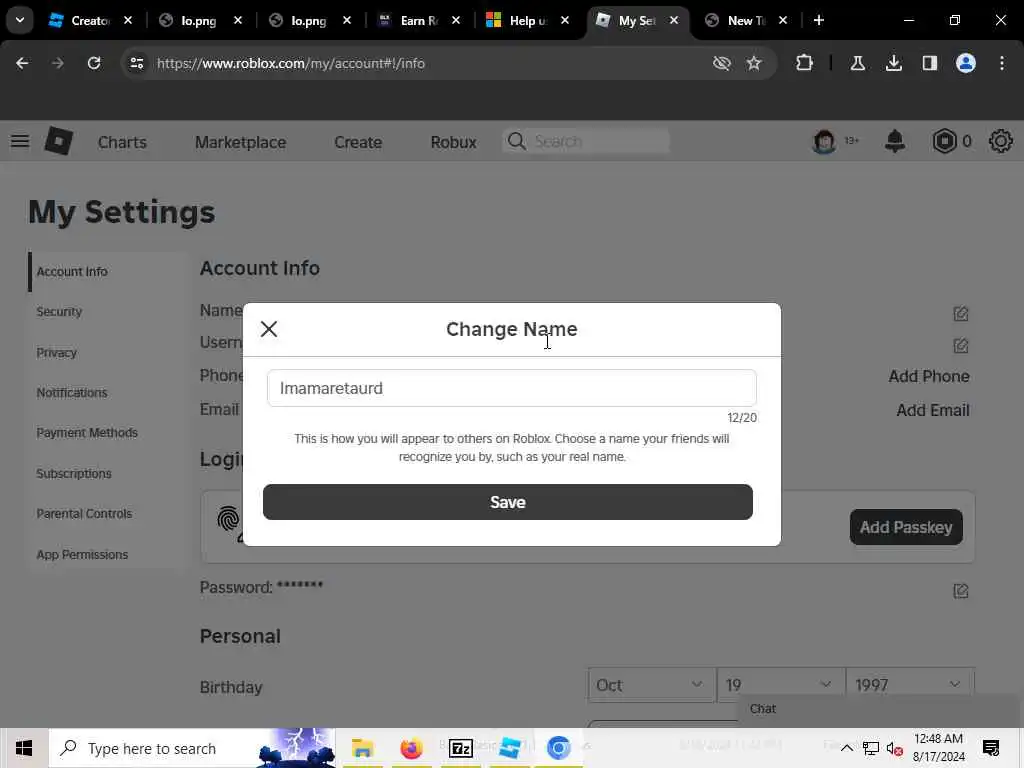1024x768 pixels.
Task: Close the My Settings tab
Action: click(674, 21)
